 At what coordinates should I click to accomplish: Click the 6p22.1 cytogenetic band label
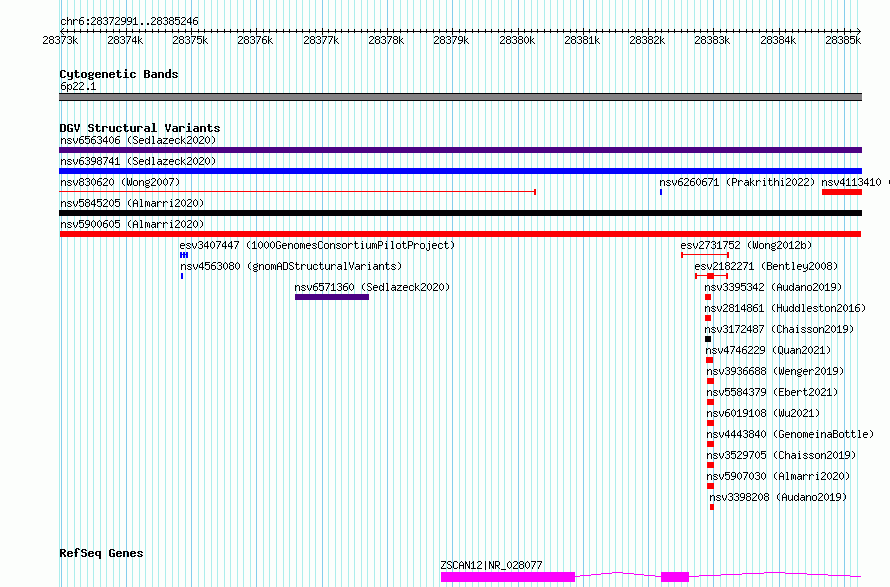click(78, 86)
